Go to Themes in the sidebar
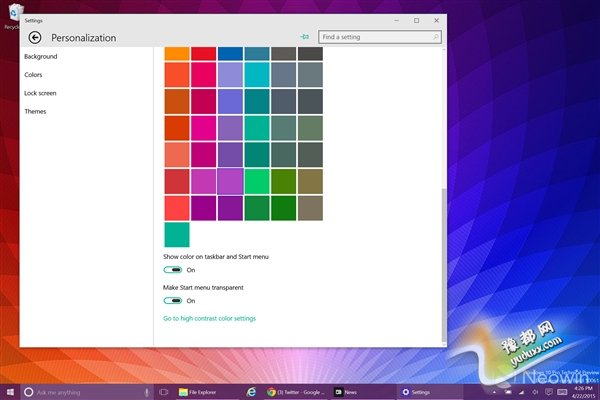 (36, 111)
